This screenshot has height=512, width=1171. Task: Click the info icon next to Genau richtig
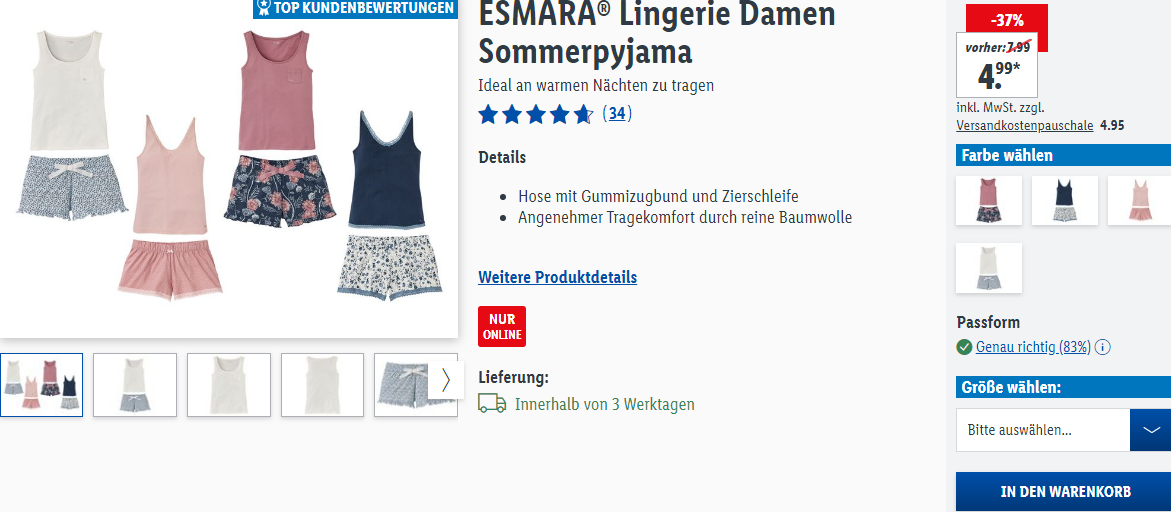pyautogui.click(x=1103, y=347)
